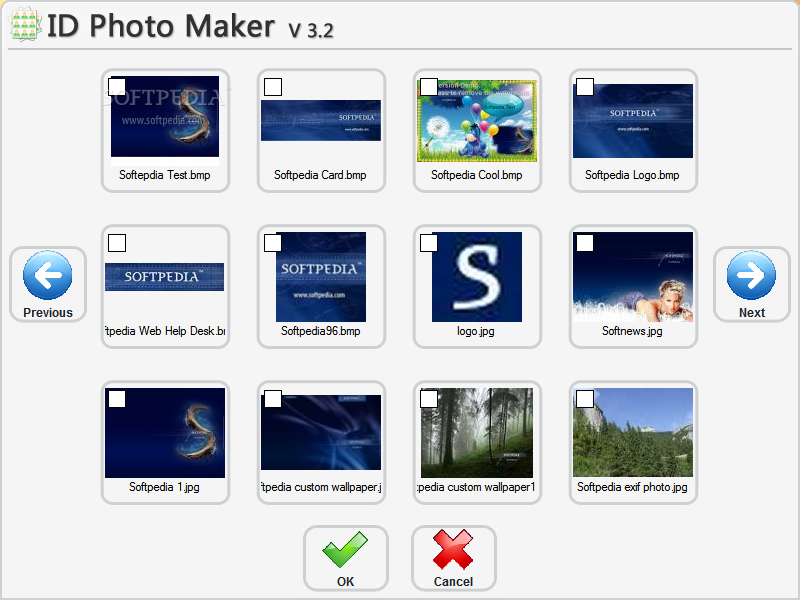This screenshot has height=600, width=800.
Task: Choose the Softpedia96.bmp thumbnail image
Action: point(321,277)
